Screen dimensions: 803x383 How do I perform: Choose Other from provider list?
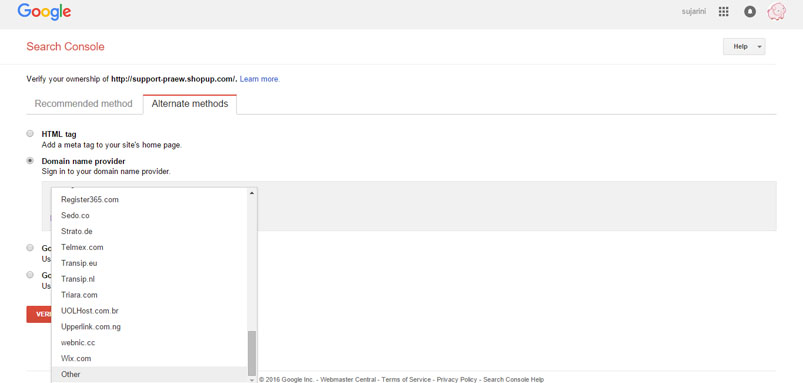(x=150, y=374)
